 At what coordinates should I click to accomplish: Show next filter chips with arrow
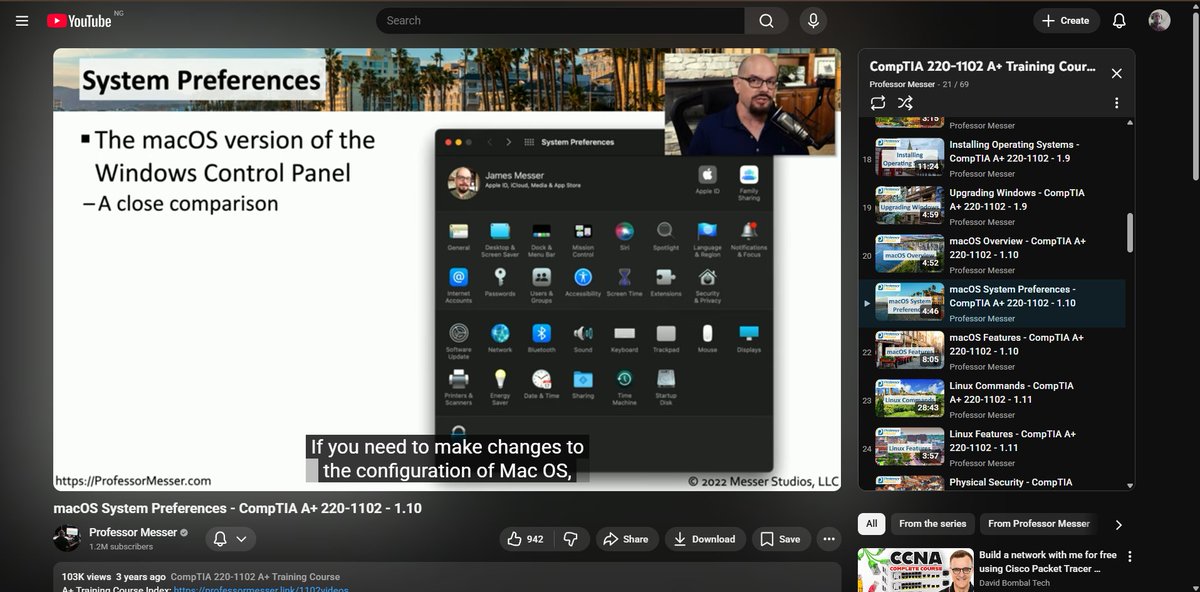coord(1118,525)
